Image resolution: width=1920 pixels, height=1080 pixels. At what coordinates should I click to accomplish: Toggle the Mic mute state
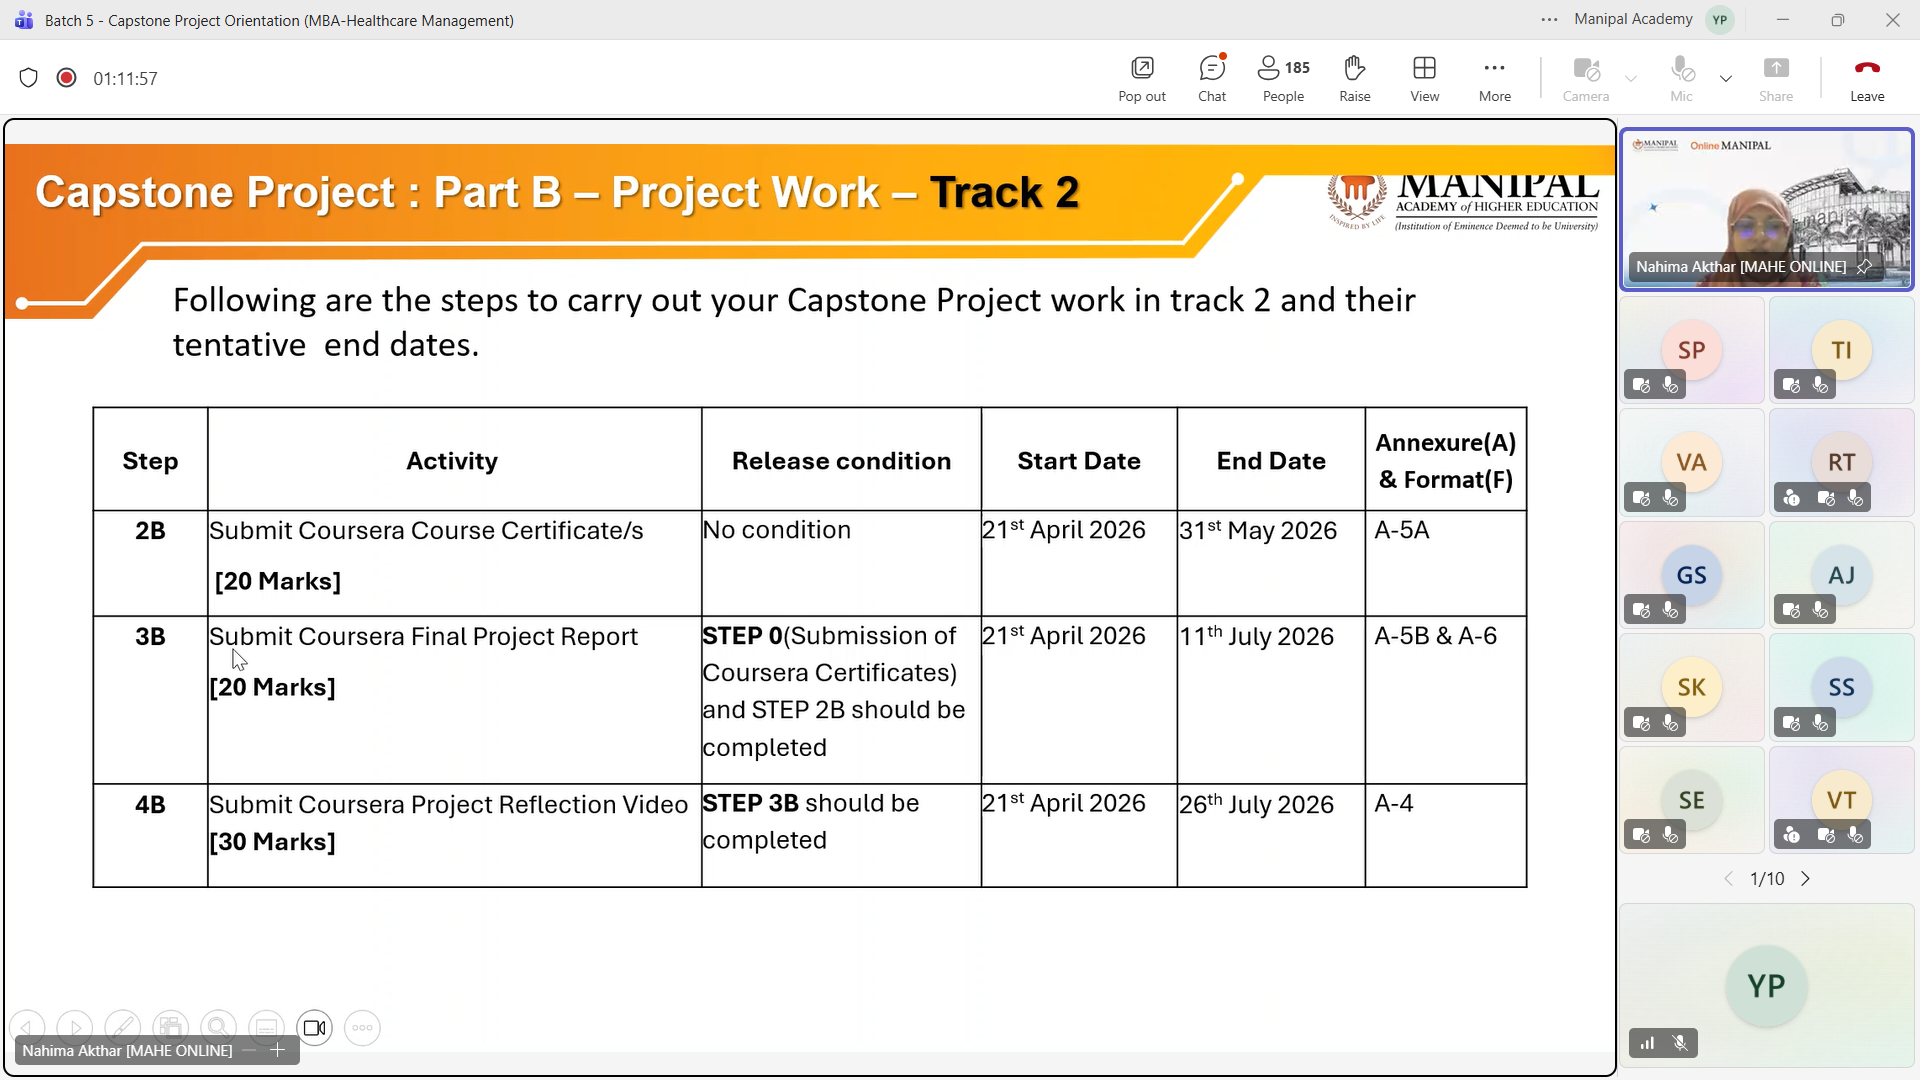pyautogui.click(x=1682, y=78)
